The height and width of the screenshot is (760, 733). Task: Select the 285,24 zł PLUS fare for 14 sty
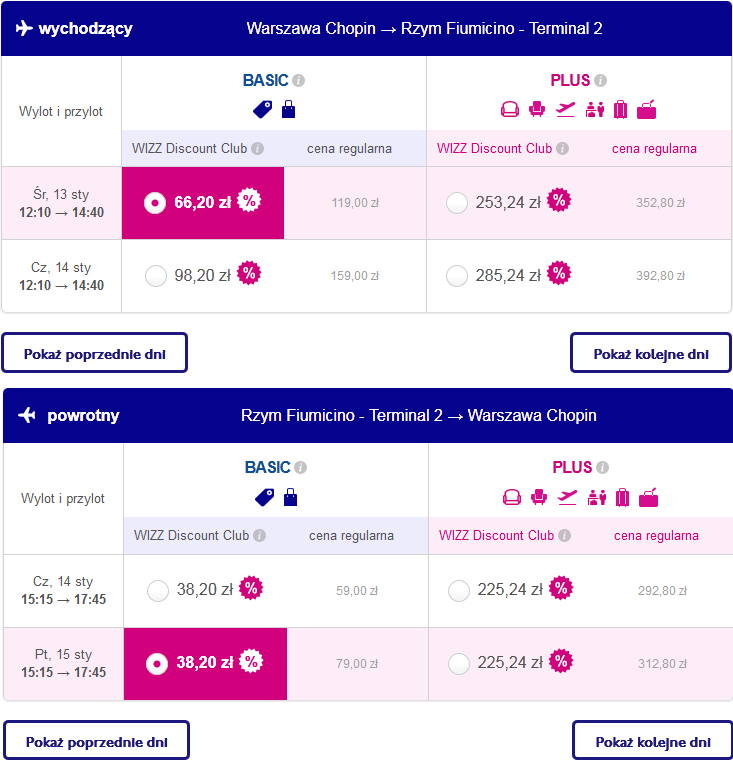coord(457,276)
